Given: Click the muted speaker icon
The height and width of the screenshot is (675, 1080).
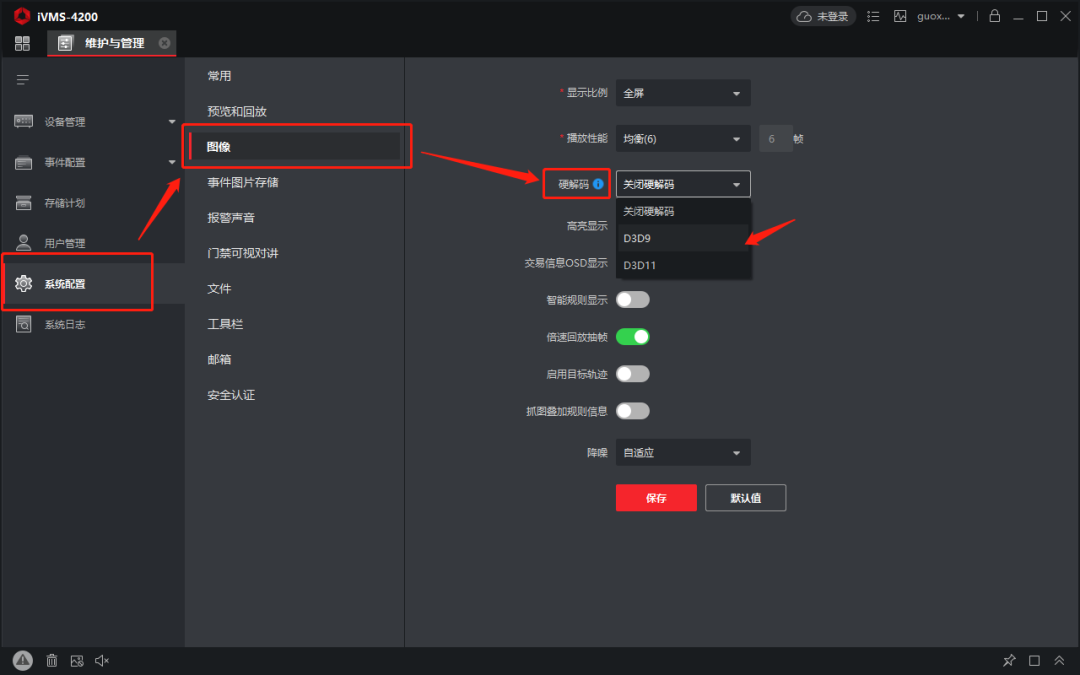Looking at the screenshot, I should [102, 660].
